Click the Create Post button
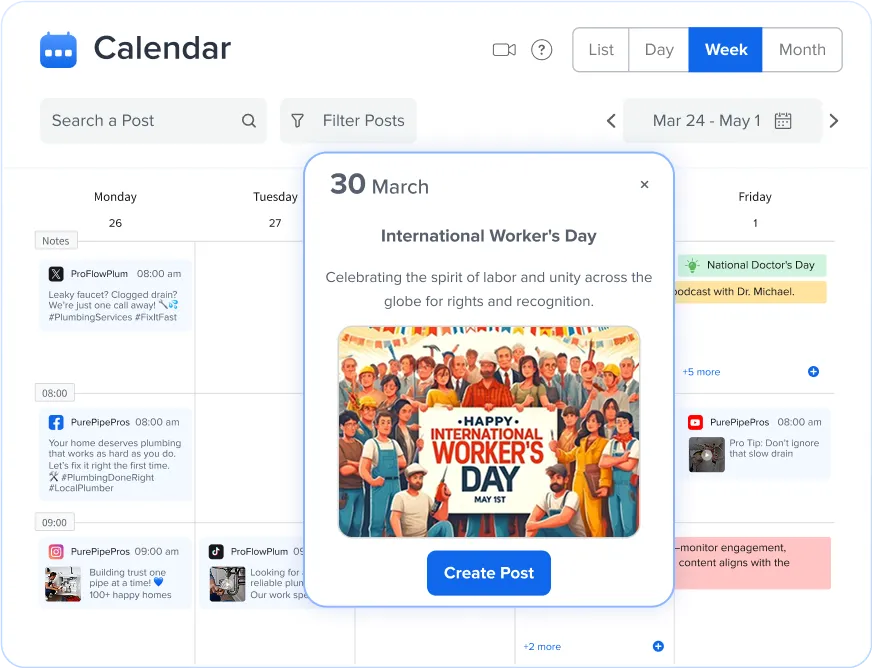Viewport: 872px width, 668px height. tap(488, 573)
